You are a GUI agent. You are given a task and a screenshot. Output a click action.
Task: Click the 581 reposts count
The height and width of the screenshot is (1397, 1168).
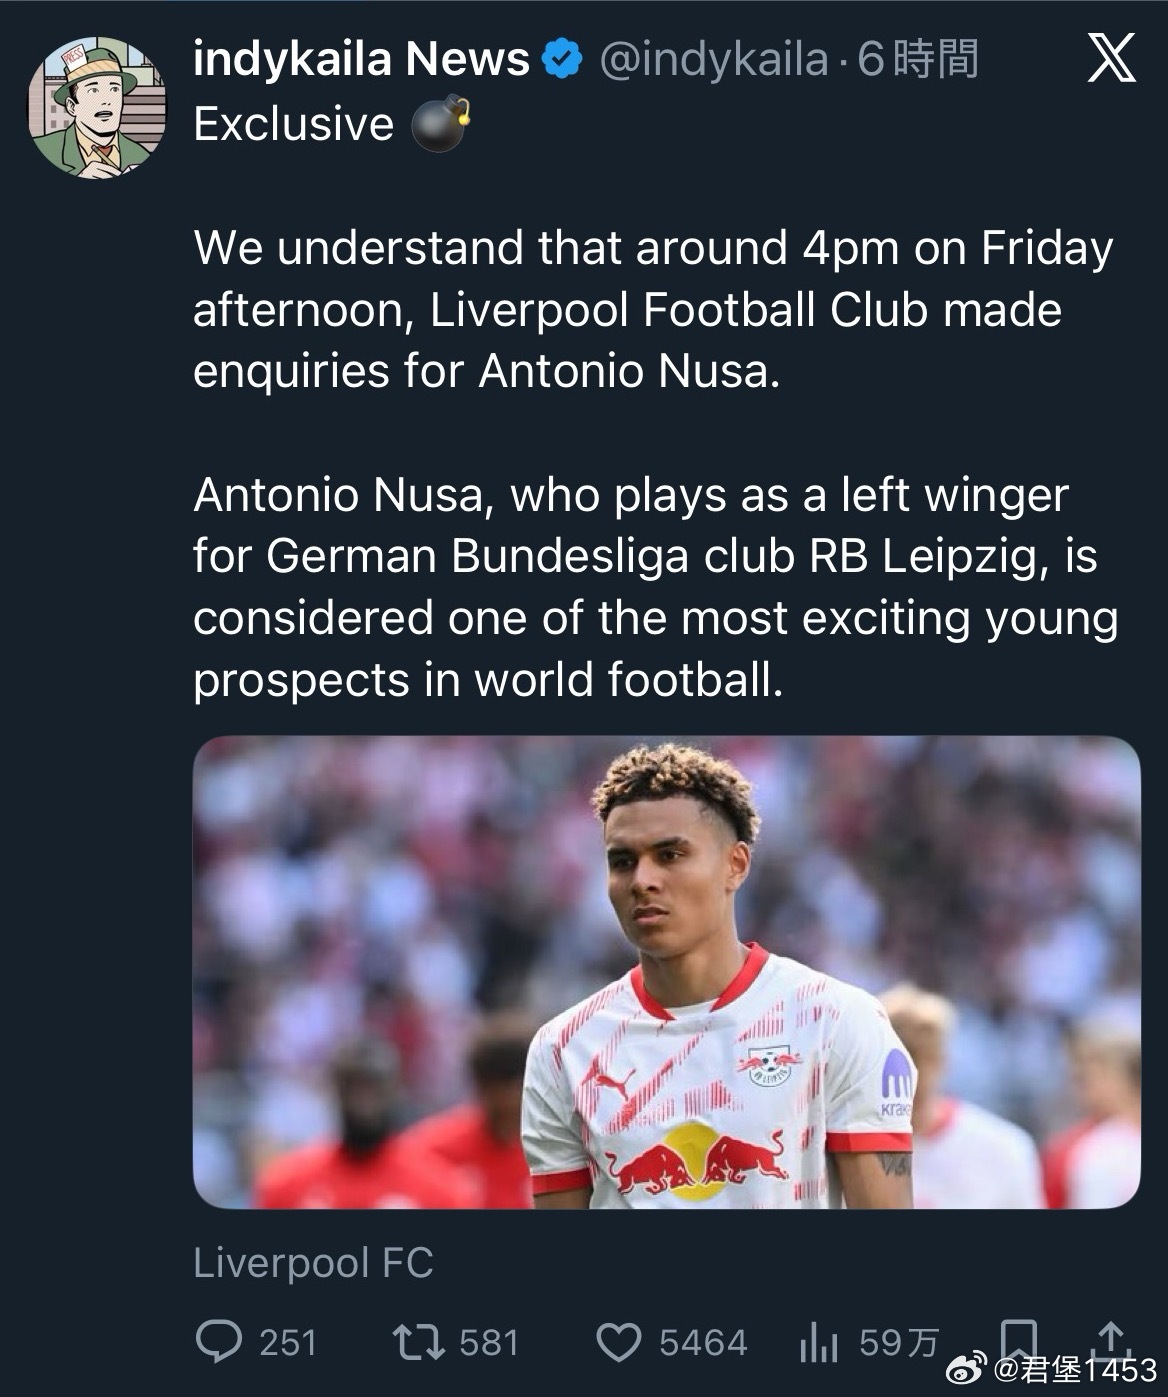[x=489, y=1342]
